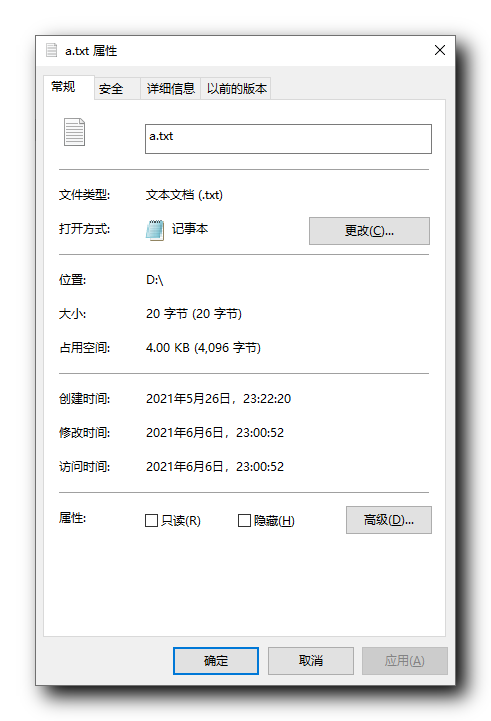Click the 创建时间: label
This screenshot has height=721, width=491.
tap(84, 399)
